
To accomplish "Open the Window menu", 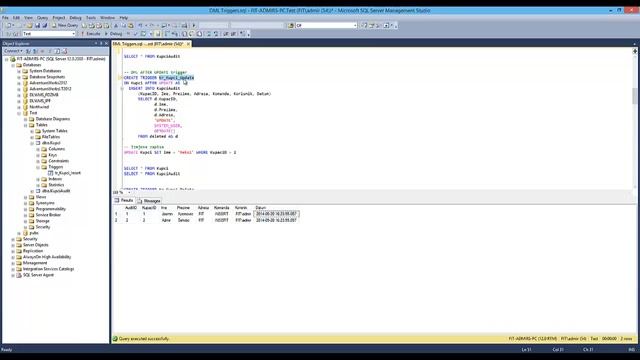I will click(107, 18).
